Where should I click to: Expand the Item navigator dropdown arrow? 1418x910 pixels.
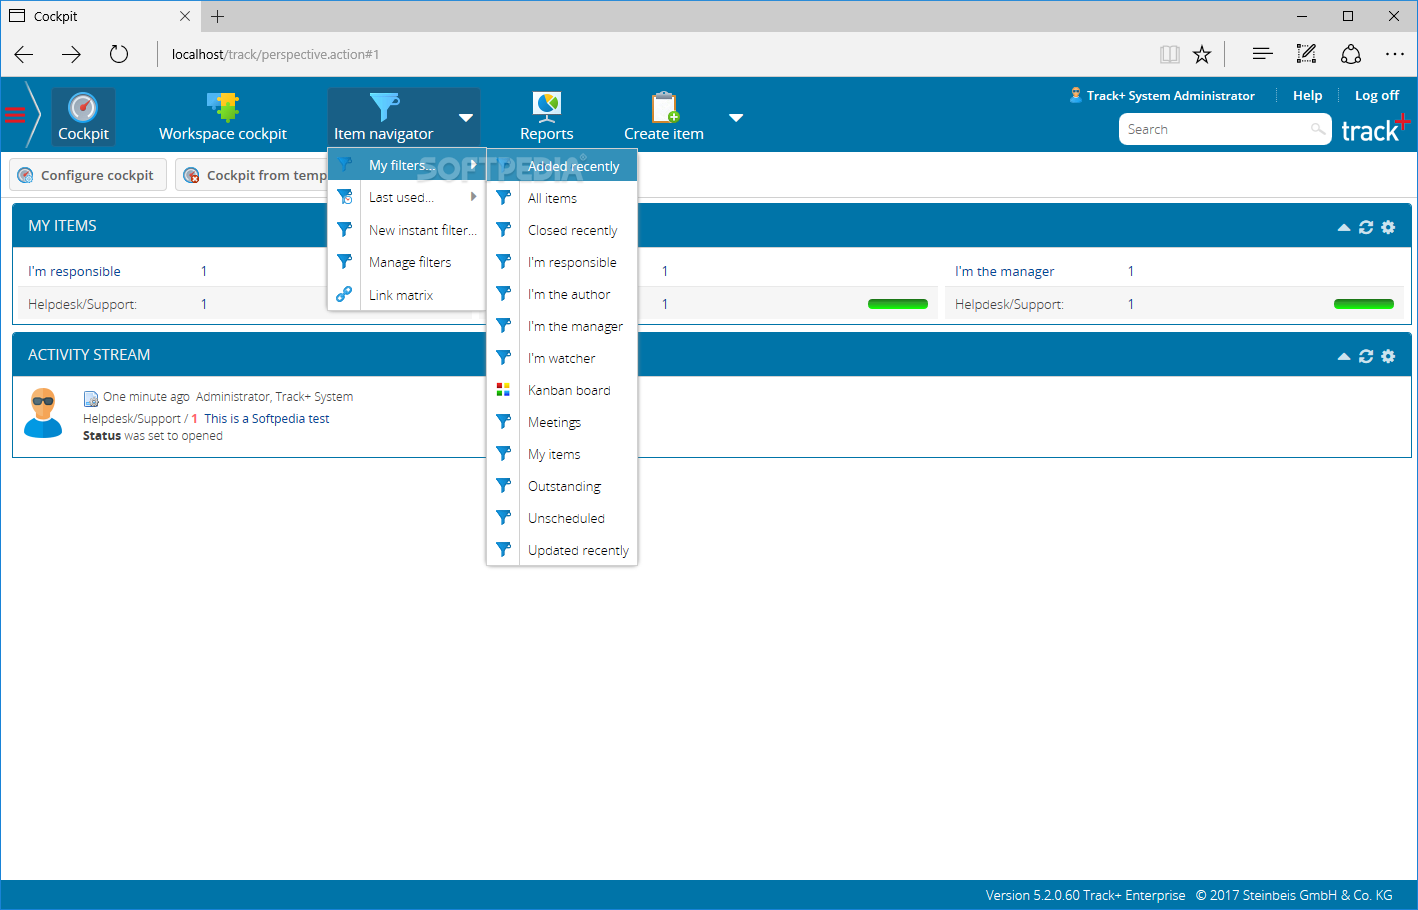(466, 118)
